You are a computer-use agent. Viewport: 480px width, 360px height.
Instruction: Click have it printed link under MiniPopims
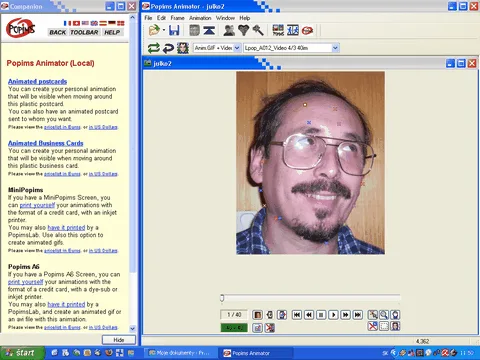click(66, 228)
